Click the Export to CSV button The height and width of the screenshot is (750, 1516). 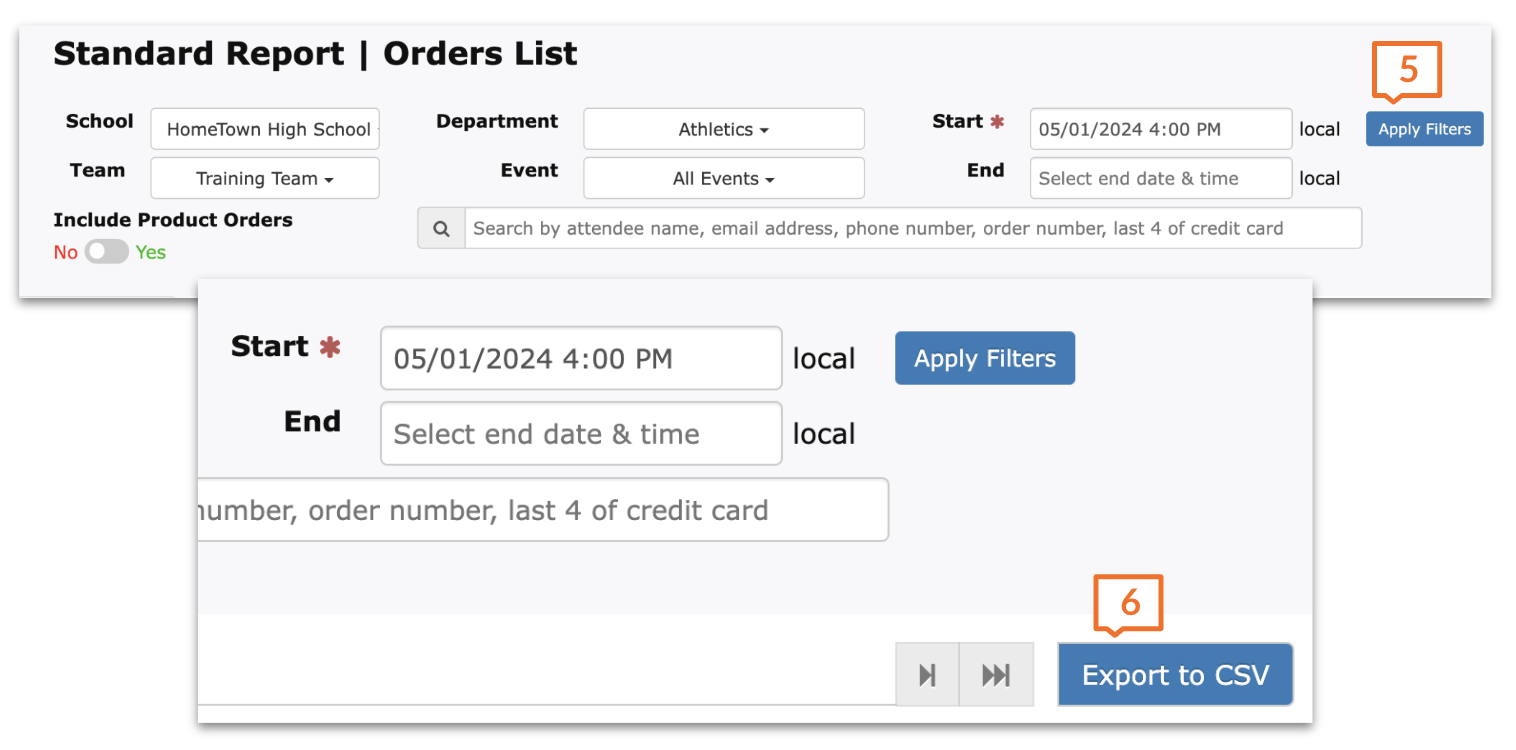coord(1175,675)
